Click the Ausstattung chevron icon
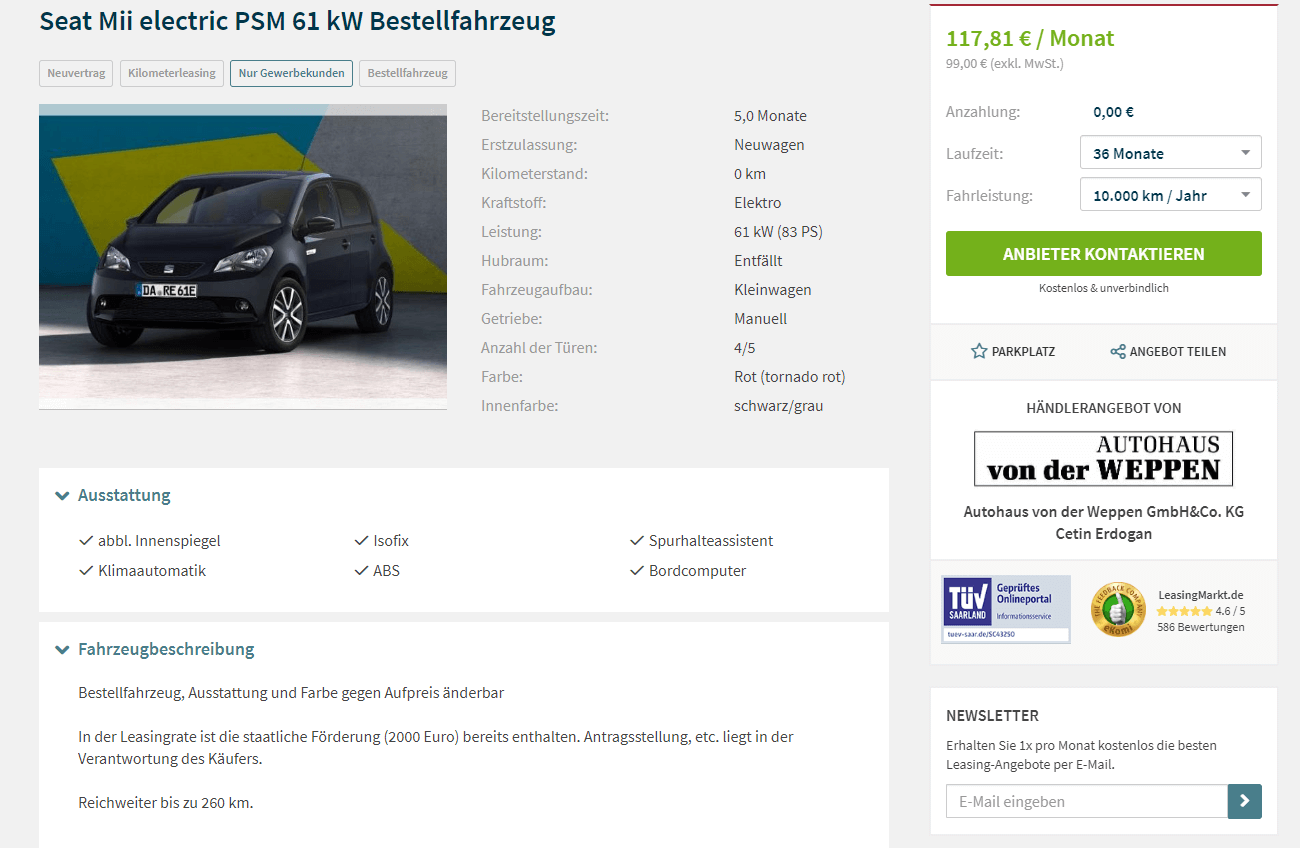Screen dimensions: 1300x848 click(x=62, y=495)
